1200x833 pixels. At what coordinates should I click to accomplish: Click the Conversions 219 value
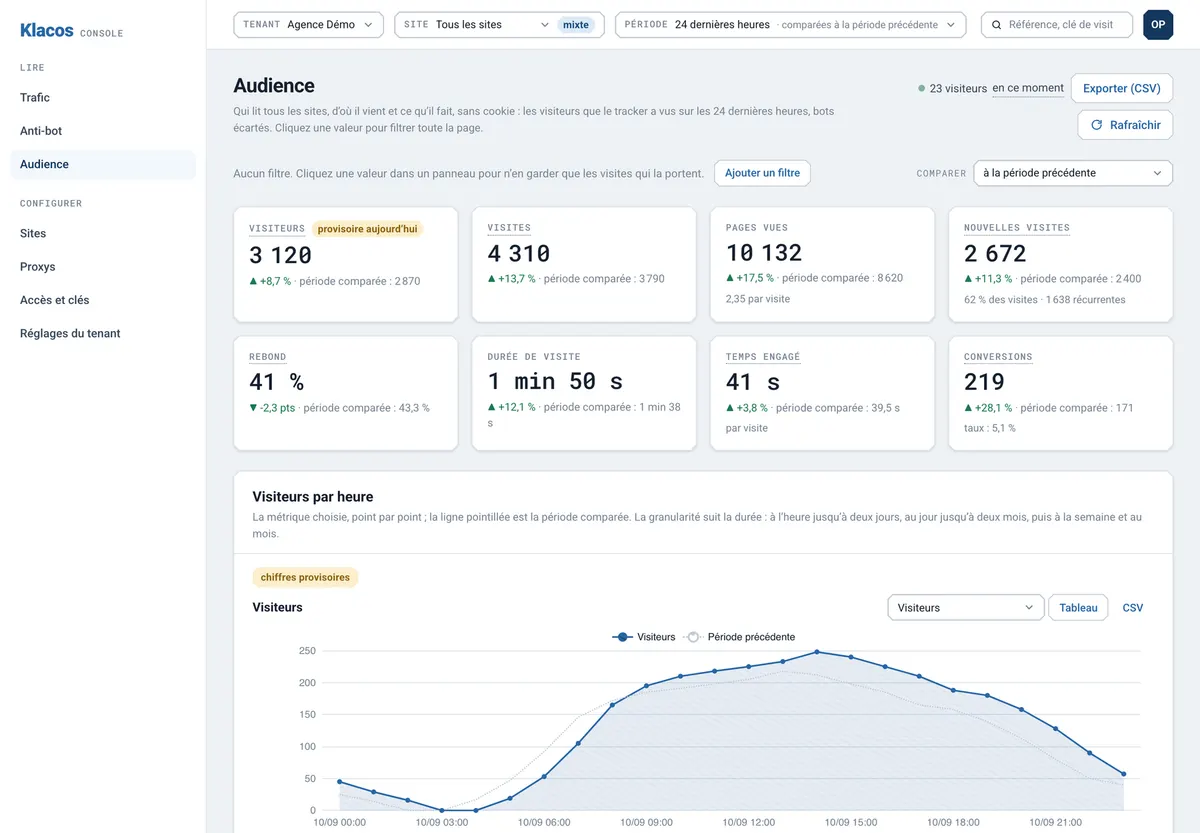click(x=984, y=382)
